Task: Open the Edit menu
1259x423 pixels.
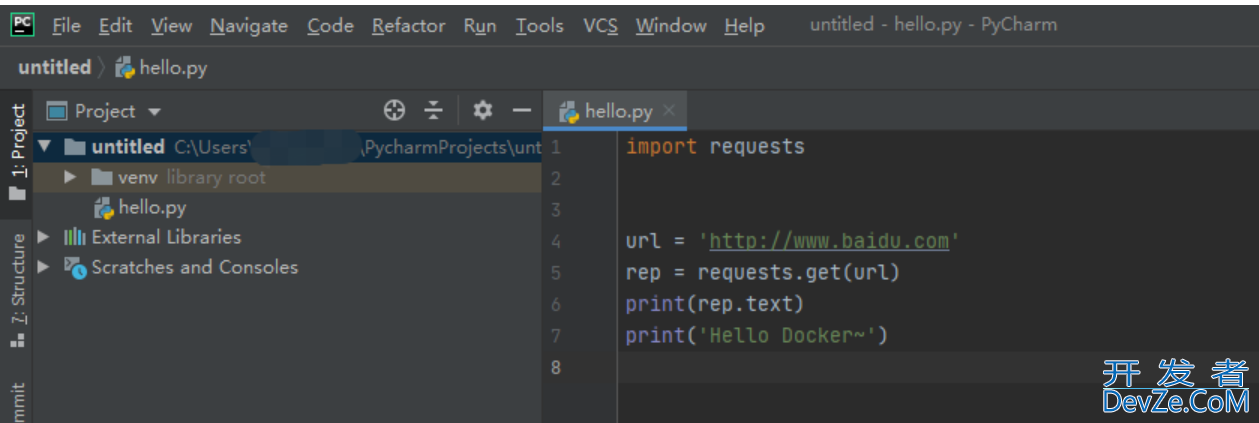Action: 115,26
